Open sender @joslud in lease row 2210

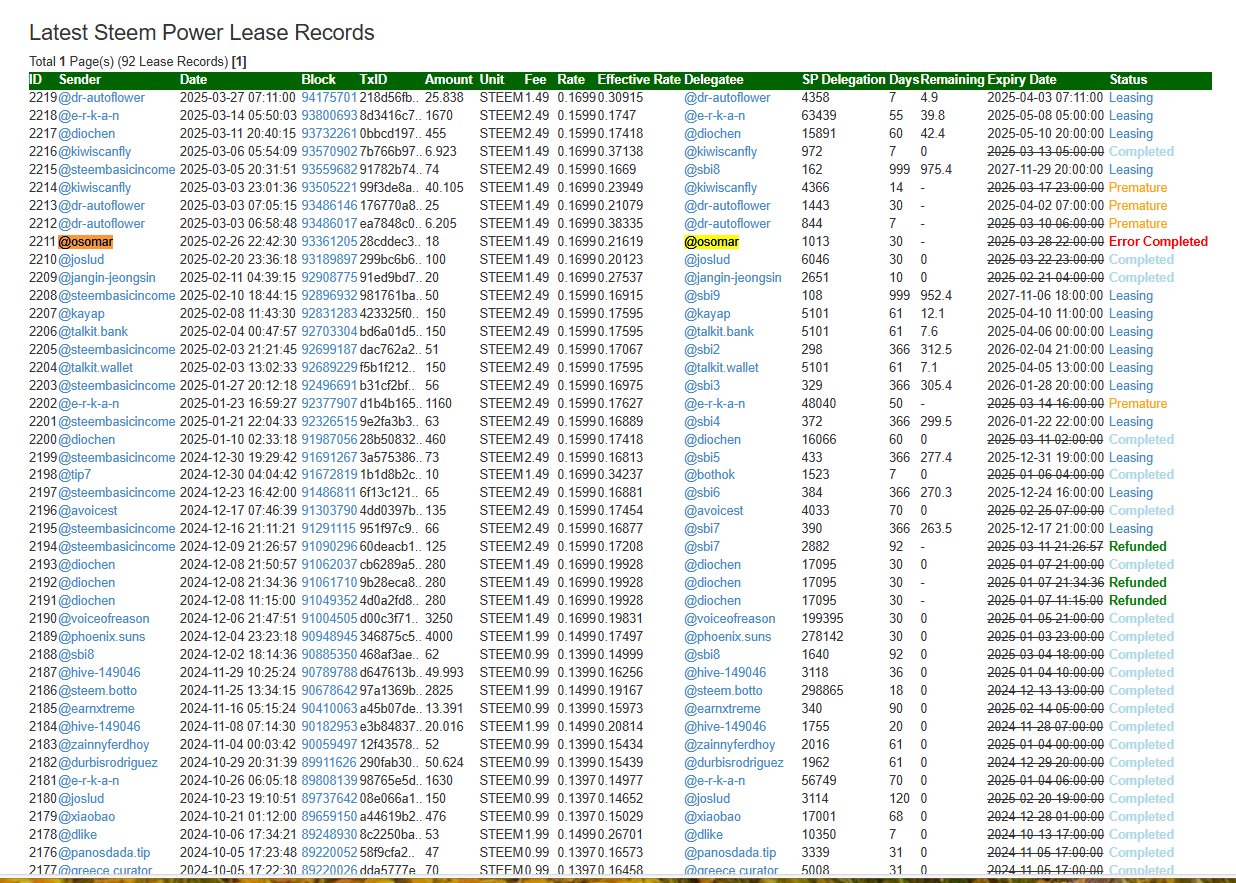tap(81, 260)
